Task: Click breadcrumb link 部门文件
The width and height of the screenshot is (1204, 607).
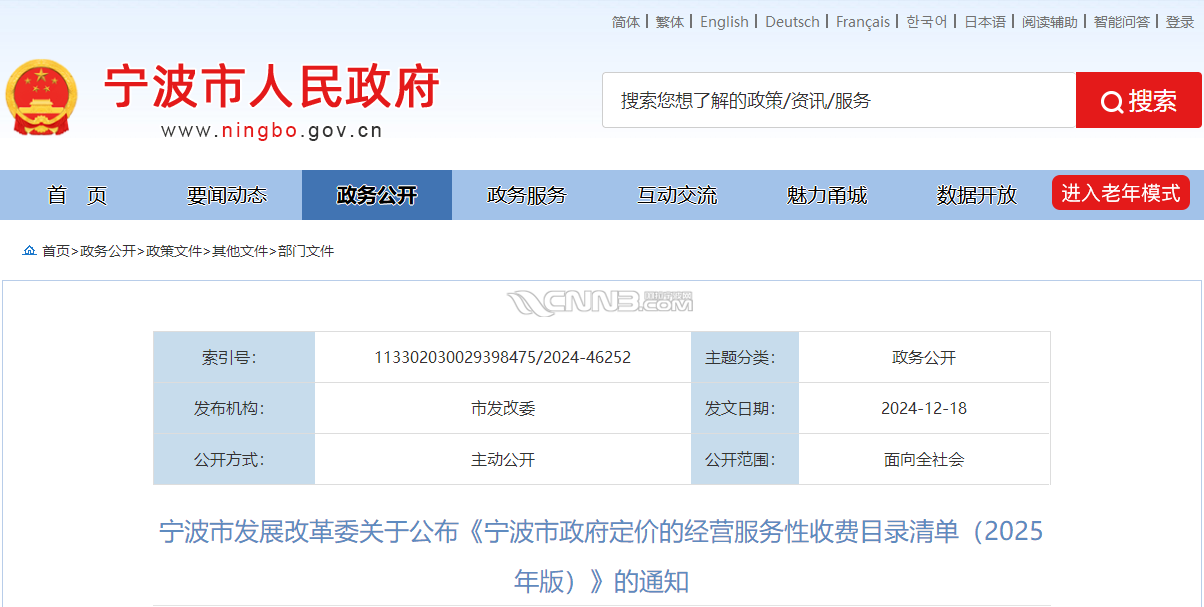Action: pyautogui.click(x=306, y=251)
